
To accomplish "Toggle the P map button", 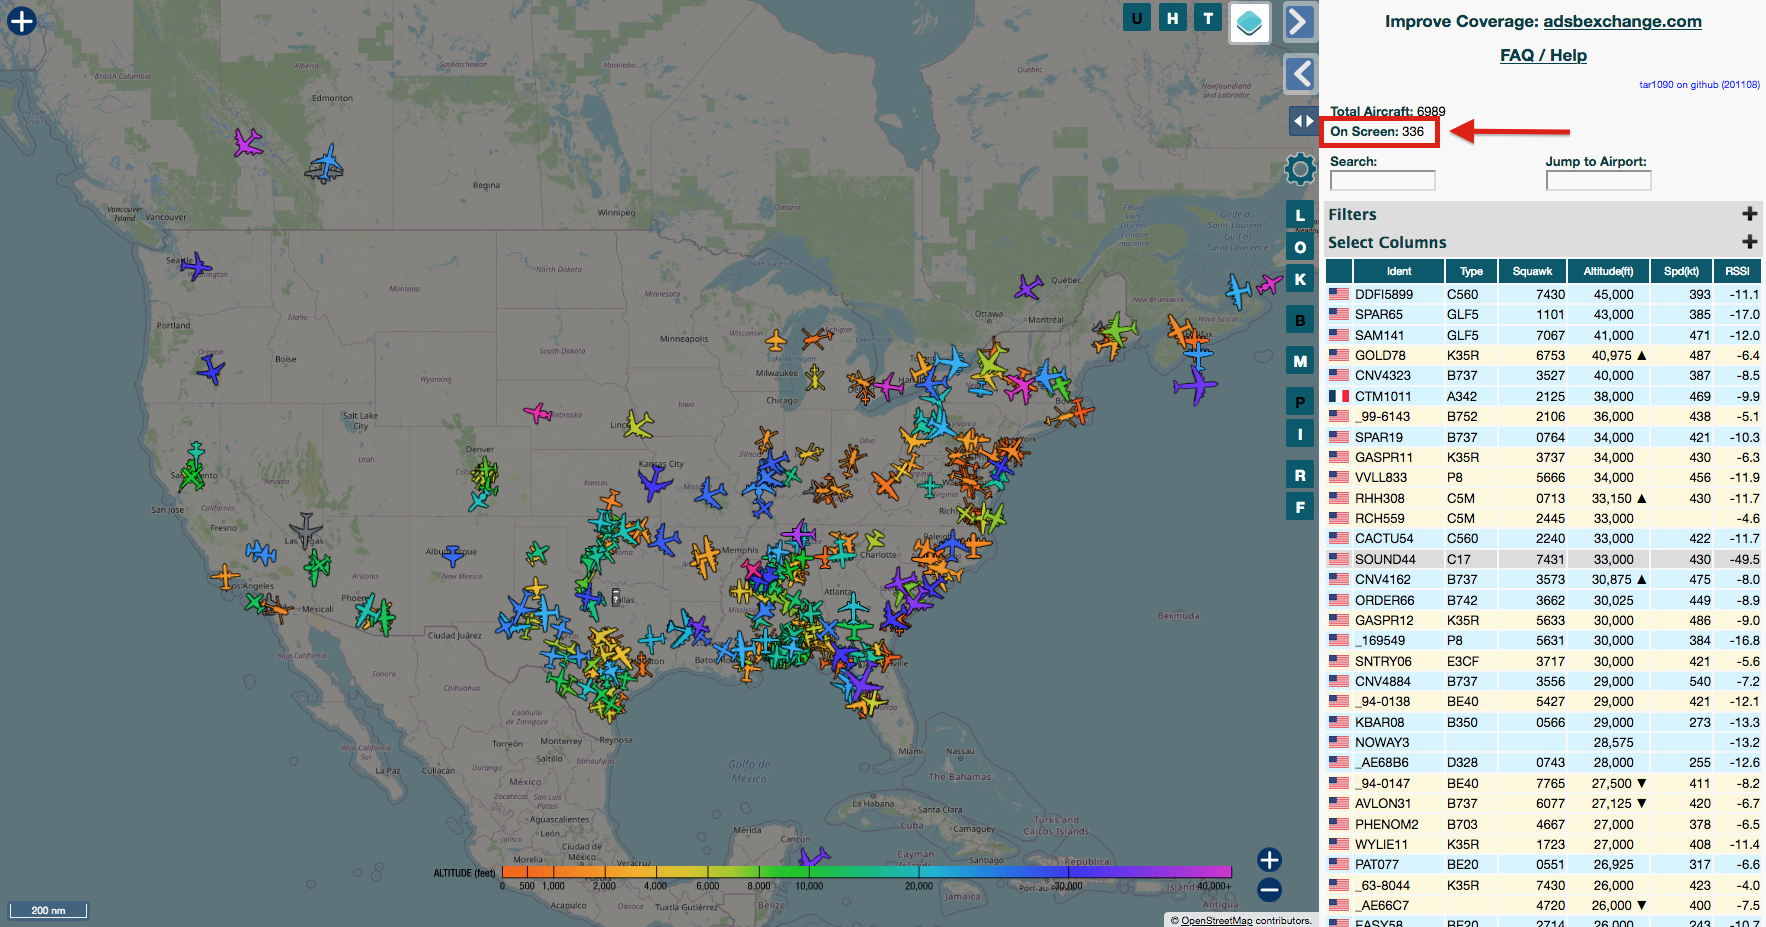I will coord(1300,402).
